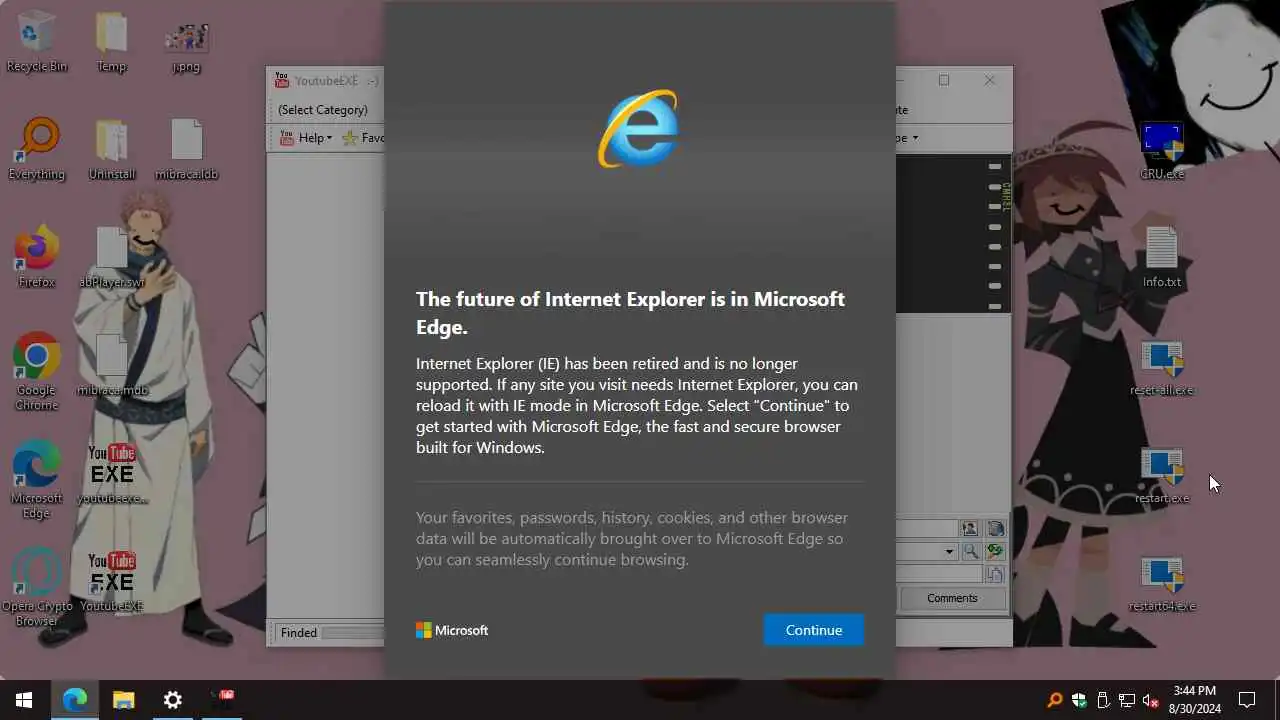Screen dimensions: 1280x720
Task: Select the GRU.exe desktop icon
Action: [1162, 150]
